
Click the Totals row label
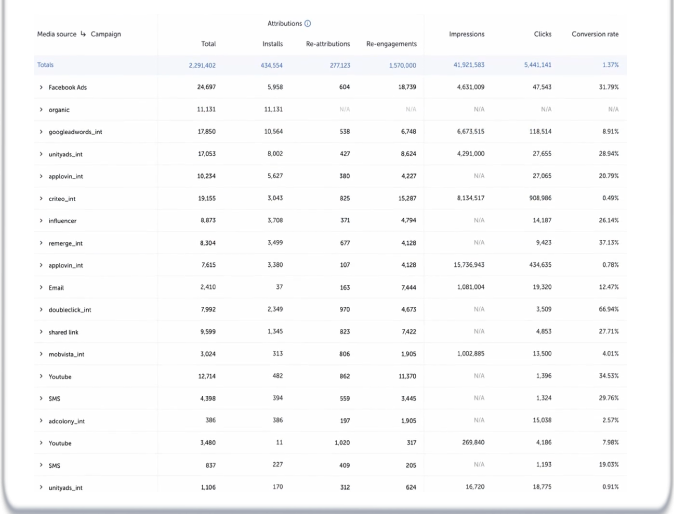point(45,65)
